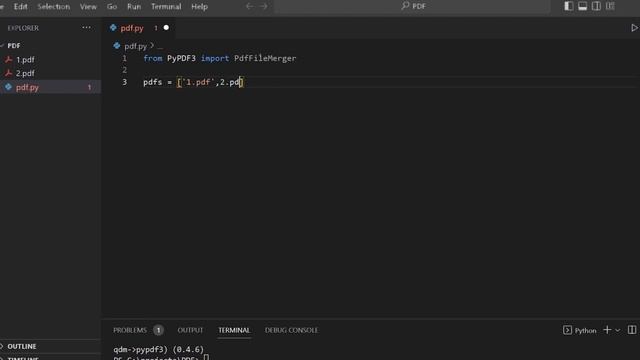Click the PDF icon beside 1.pdf

pos(8,60)
